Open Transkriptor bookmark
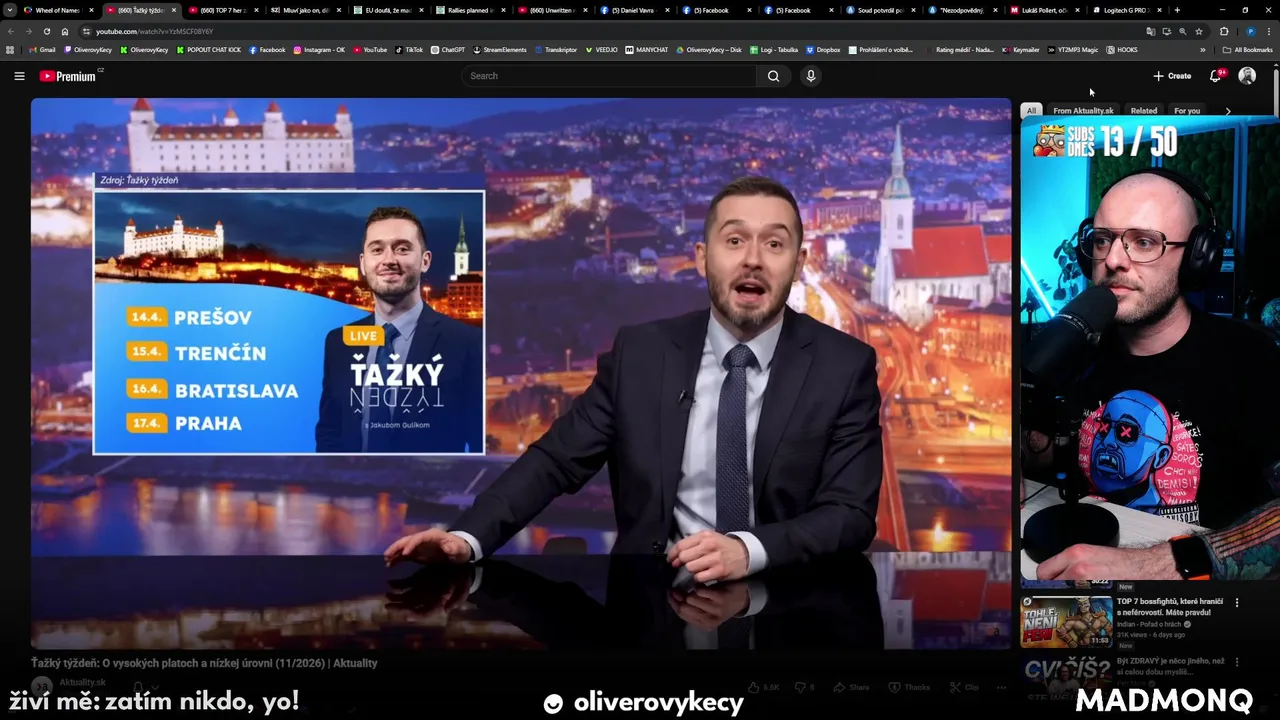Viewport: 1280px width, 720px height. 556,50
